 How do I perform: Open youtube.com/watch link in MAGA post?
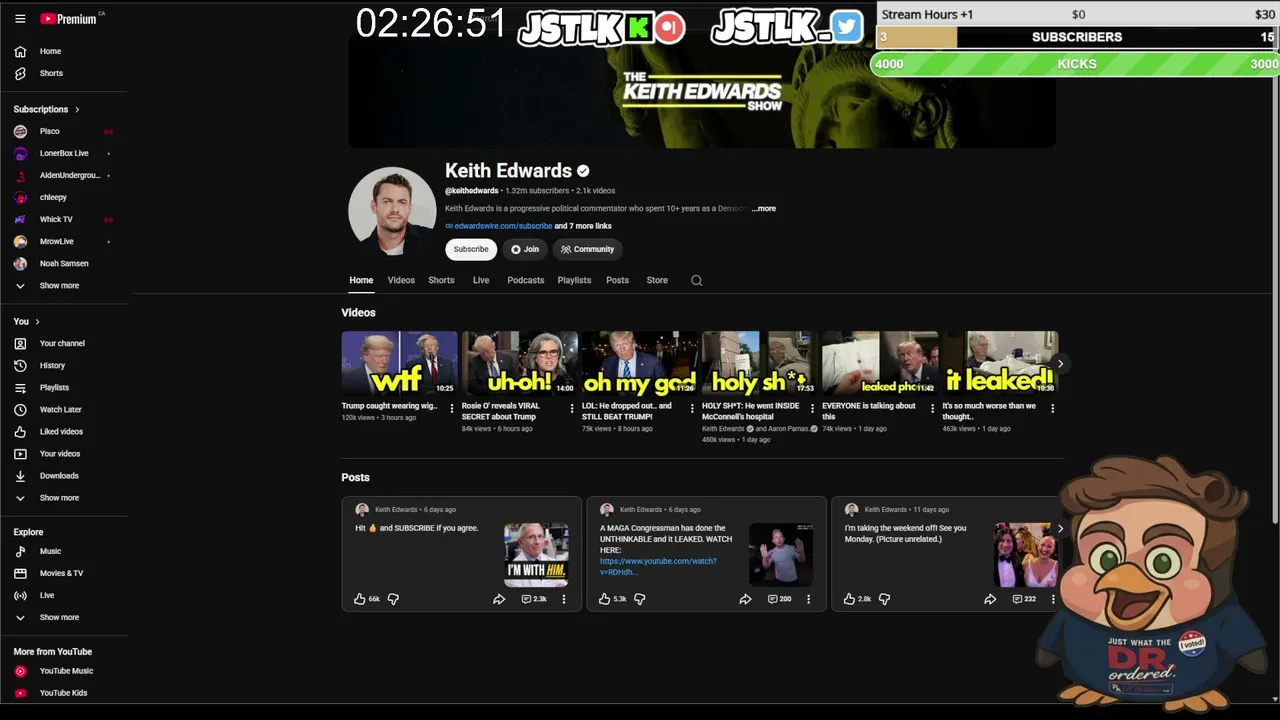point(658,566)
